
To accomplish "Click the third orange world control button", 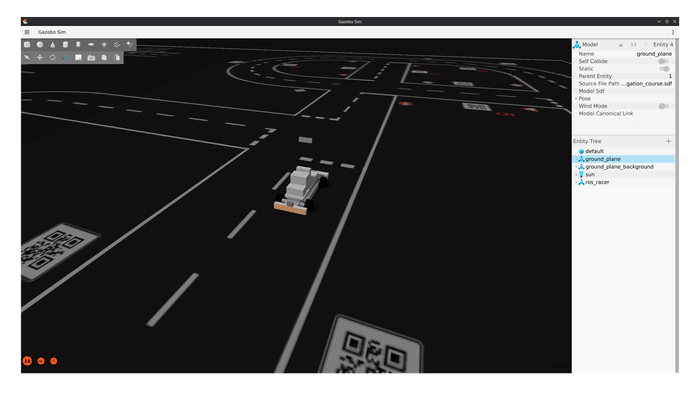I will click(54, 361).
